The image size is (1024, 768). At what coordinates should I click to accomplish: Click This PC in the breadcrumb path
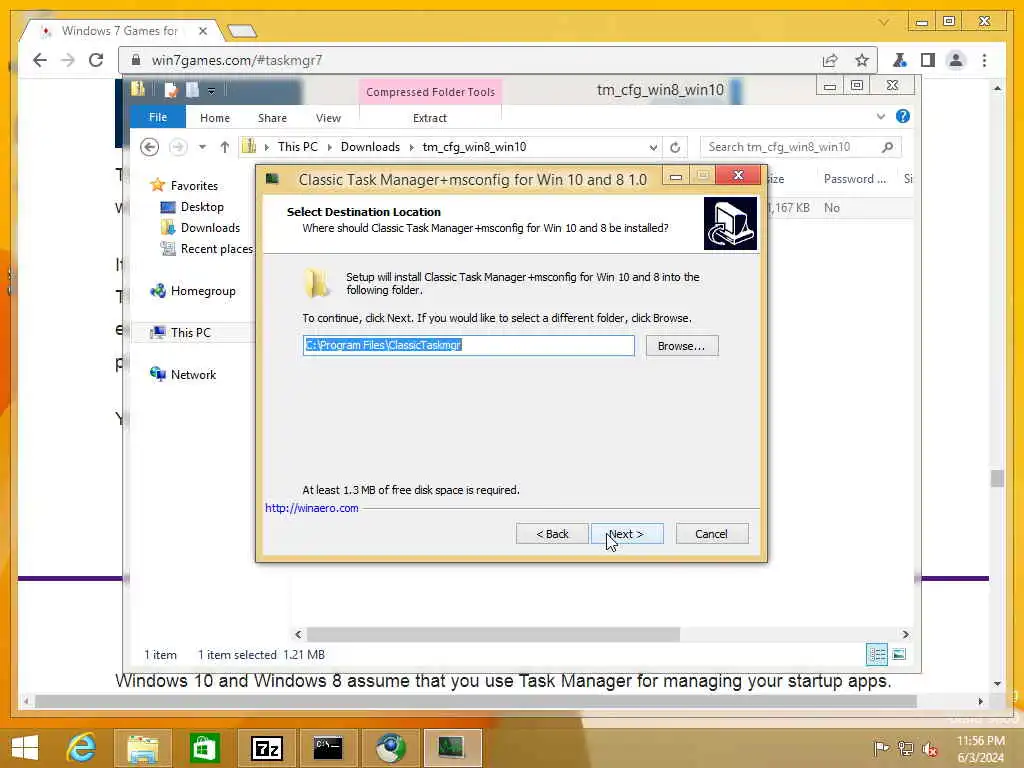[298, 147]
